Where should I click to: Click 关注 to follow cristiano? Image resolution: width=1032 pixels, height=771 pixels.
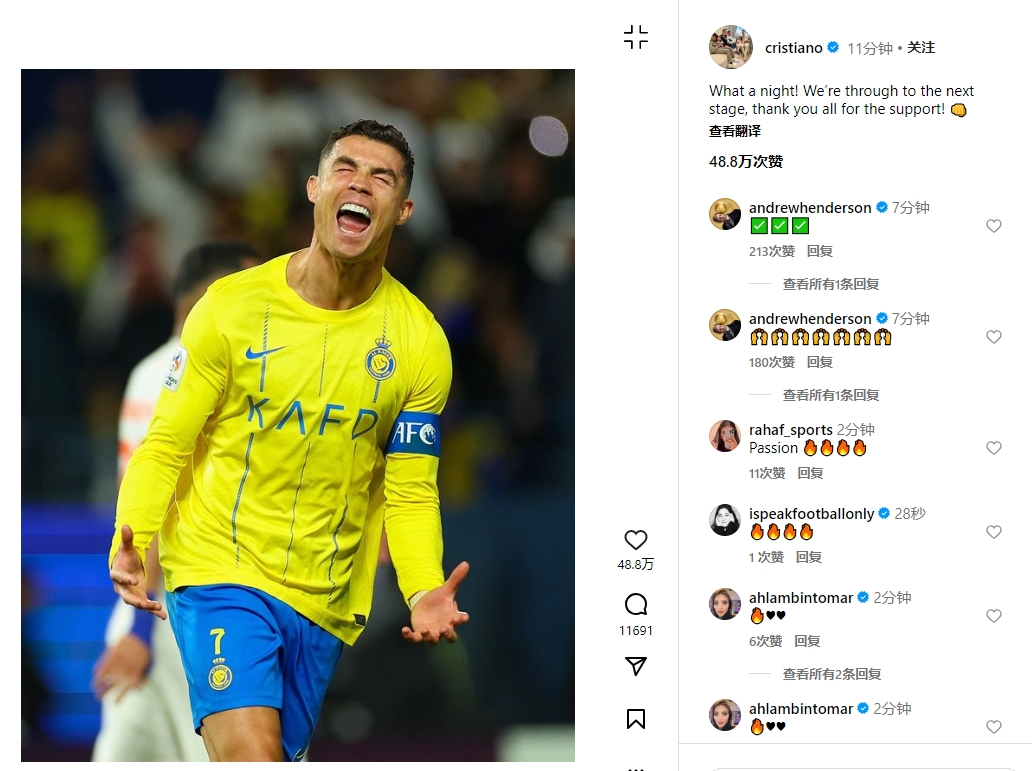[x=921, y=48]
